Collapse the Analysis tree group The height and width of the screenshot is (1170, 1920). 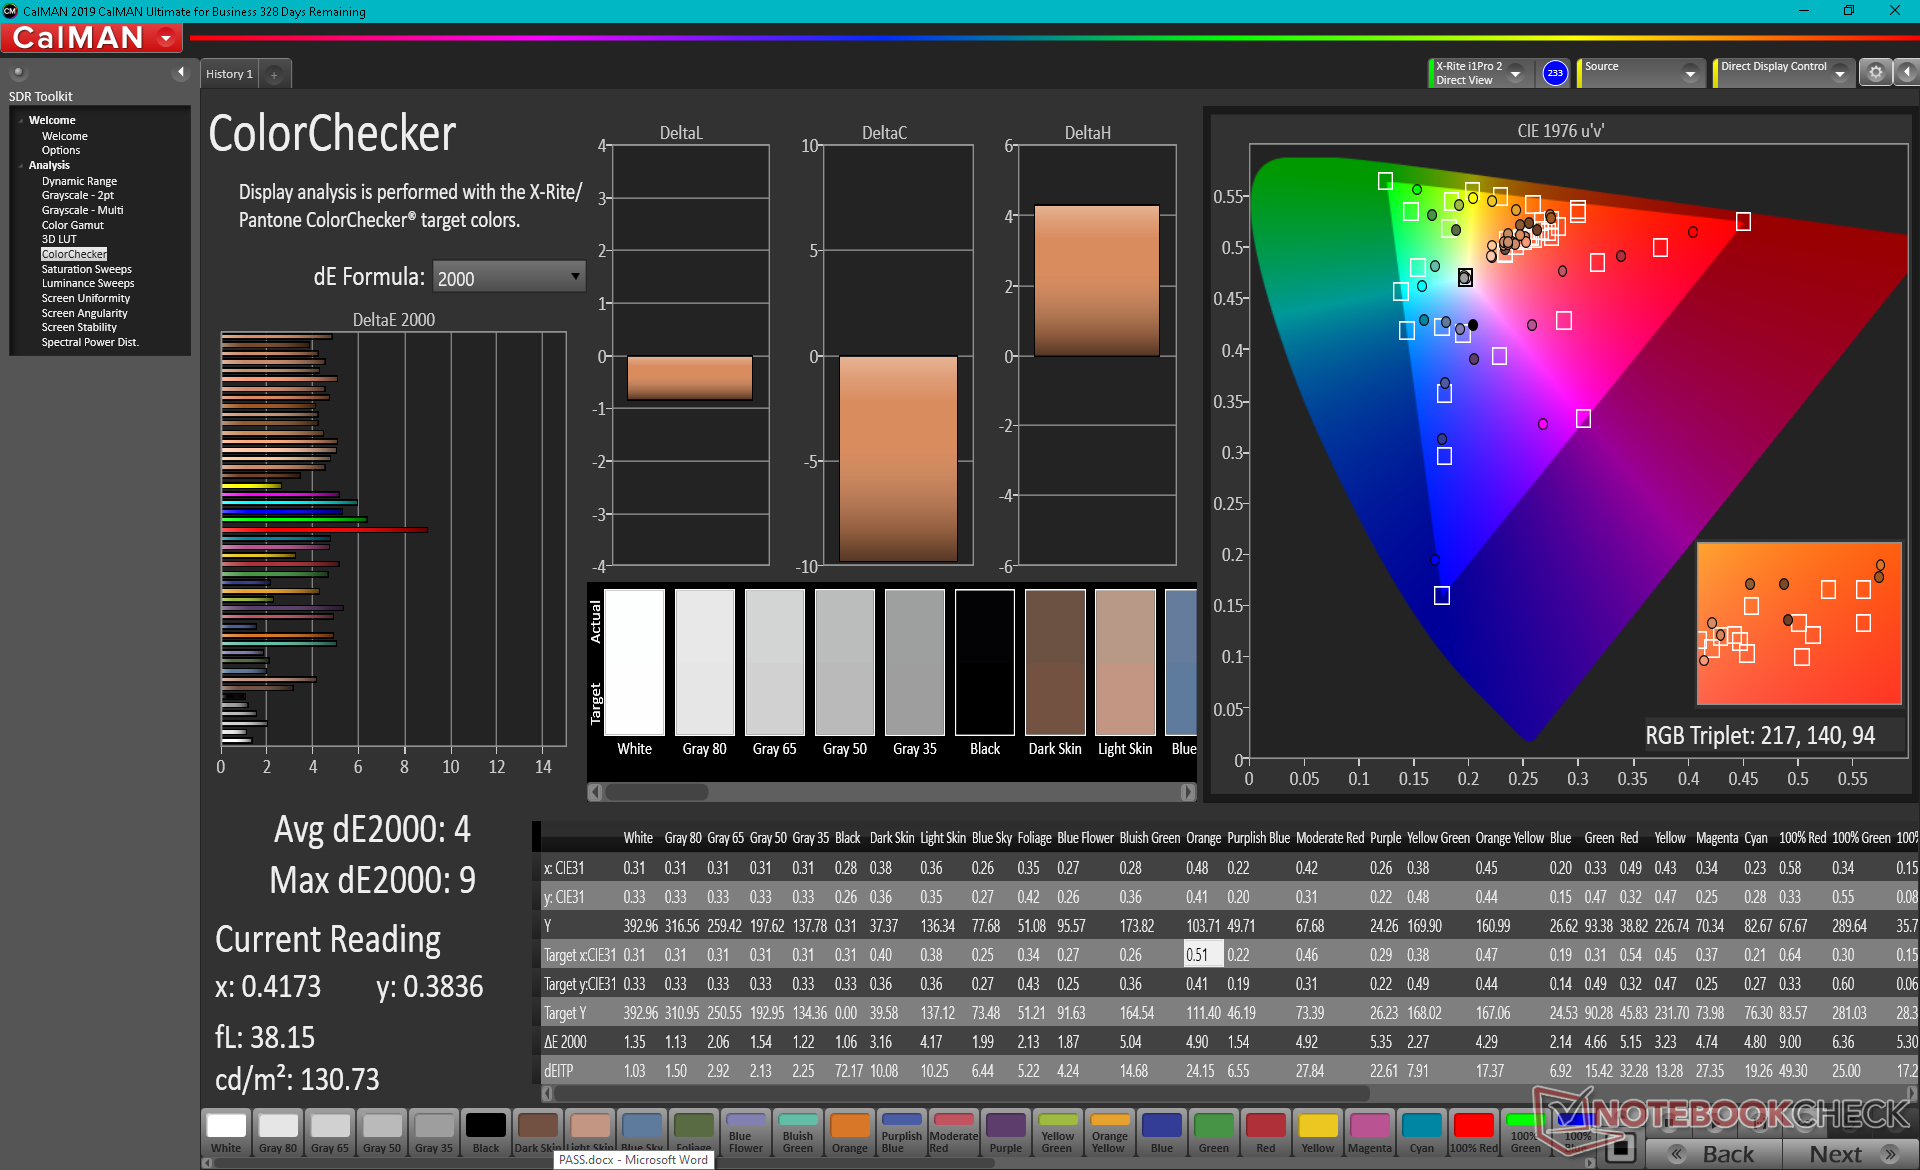[x=21, y=165]
